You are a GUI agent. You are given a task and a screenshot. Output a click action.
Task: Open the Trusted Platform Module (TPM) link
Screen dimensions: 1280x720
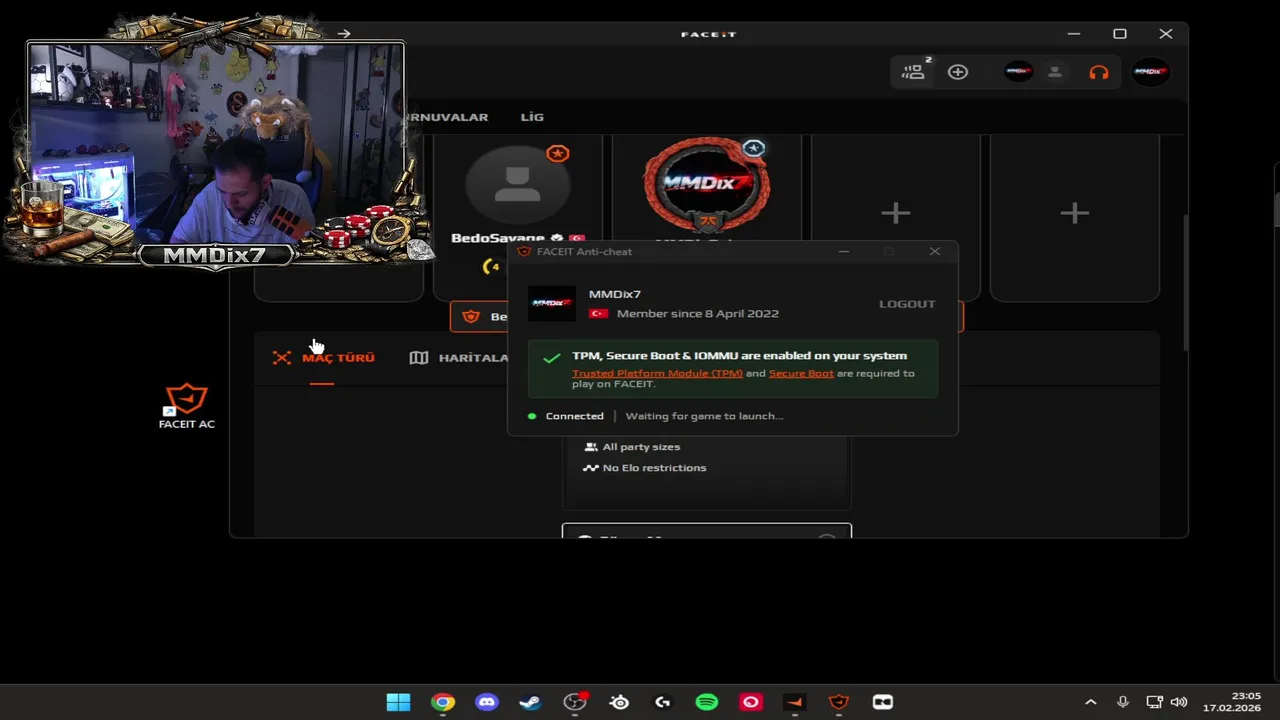pyautogui.click(x=657, y=373)
